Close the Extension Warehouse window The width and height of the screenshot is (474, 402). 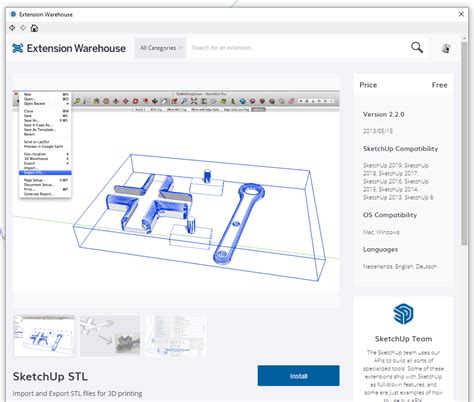click(461, 14)
